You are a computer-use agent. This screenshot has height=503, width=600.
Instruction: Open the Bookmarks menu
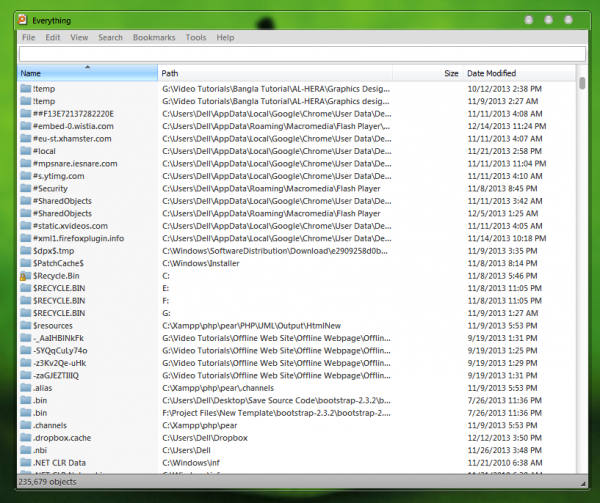(x=153, y=37)
